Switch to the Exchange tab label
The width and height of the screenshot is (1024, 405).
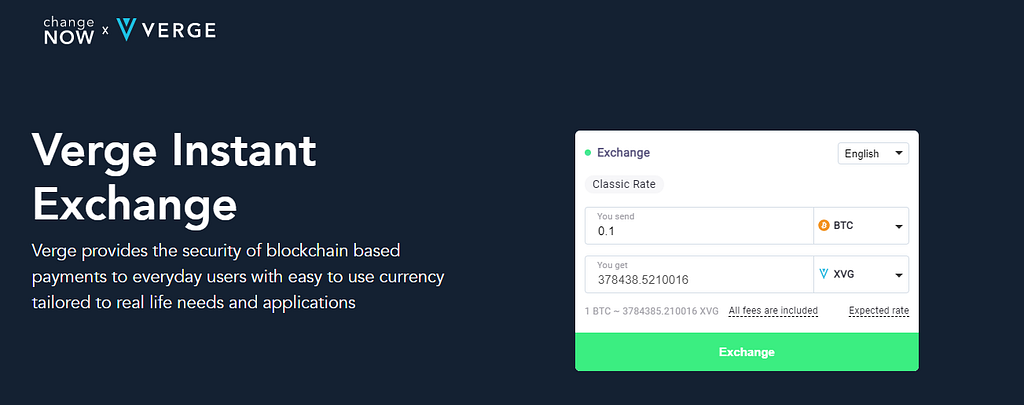623,153
